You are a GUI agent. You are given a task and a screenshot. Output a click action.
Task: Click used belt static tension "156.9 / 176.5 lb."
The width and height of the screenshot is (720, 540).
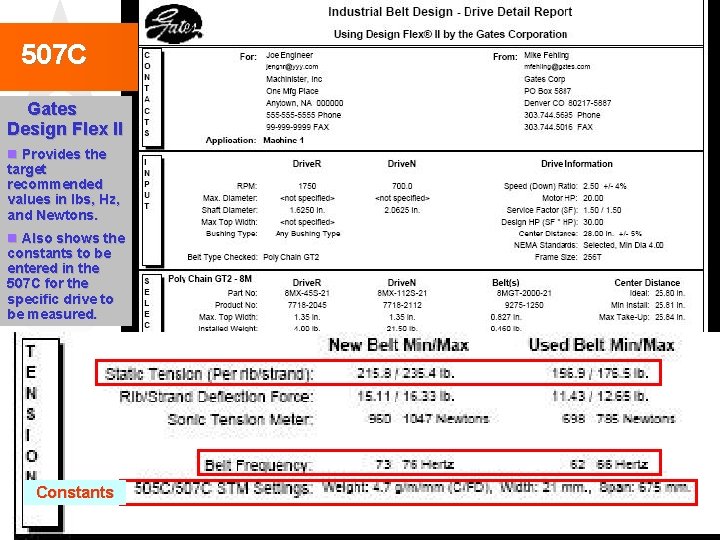pos(601,373)
